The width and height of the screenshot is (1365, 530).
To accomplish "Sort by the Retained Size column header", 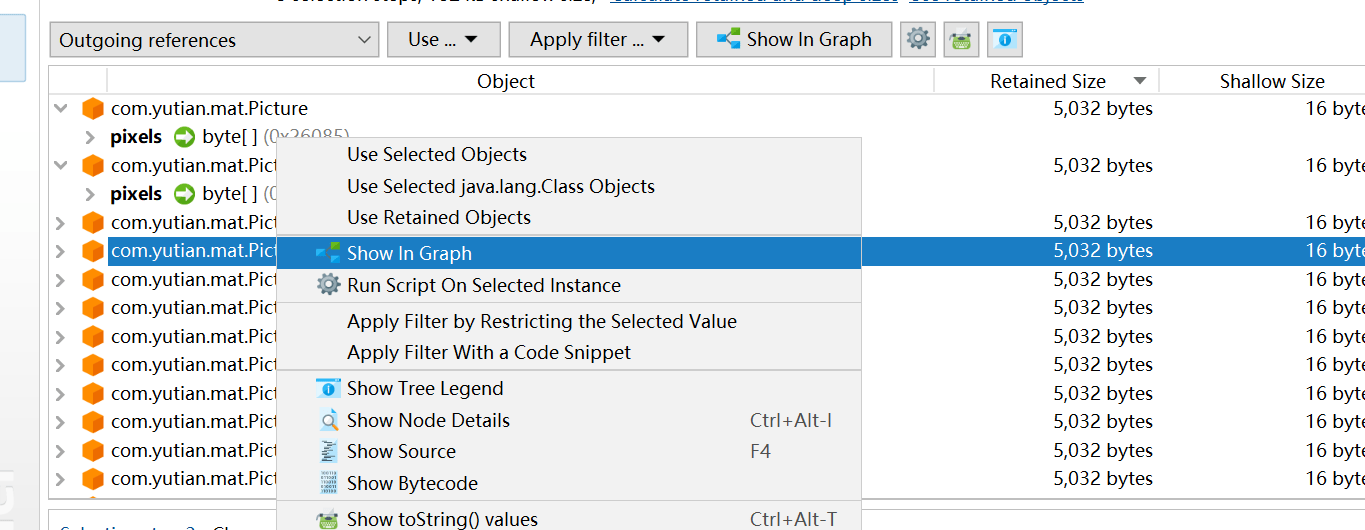I will pos(1047,82).
